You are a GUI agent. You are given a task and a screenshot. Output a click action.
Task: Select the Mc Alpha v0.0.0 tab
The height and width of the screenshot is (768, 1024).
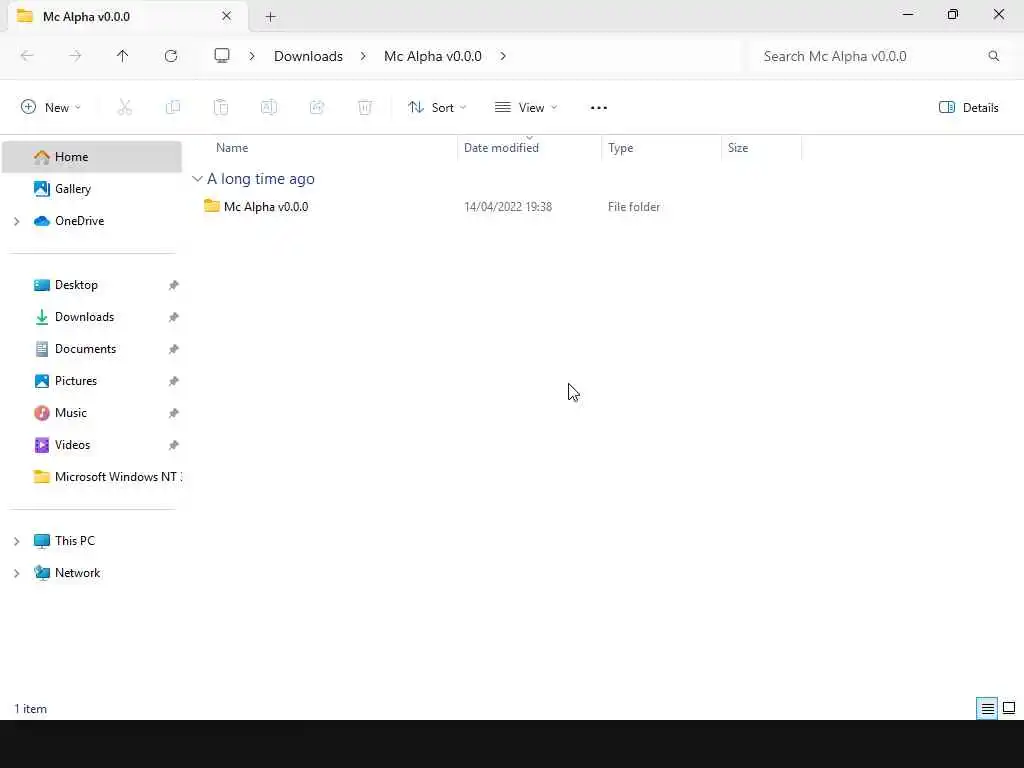(127, 16)
